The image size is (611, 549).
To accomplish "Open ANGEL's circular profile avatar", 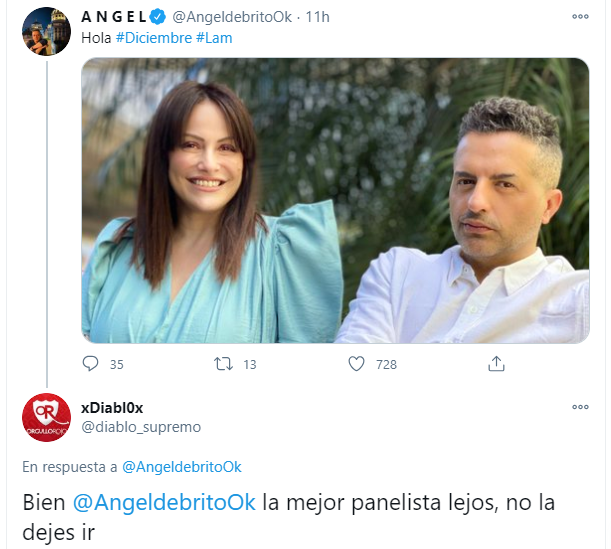I will (x=46, y=32).
